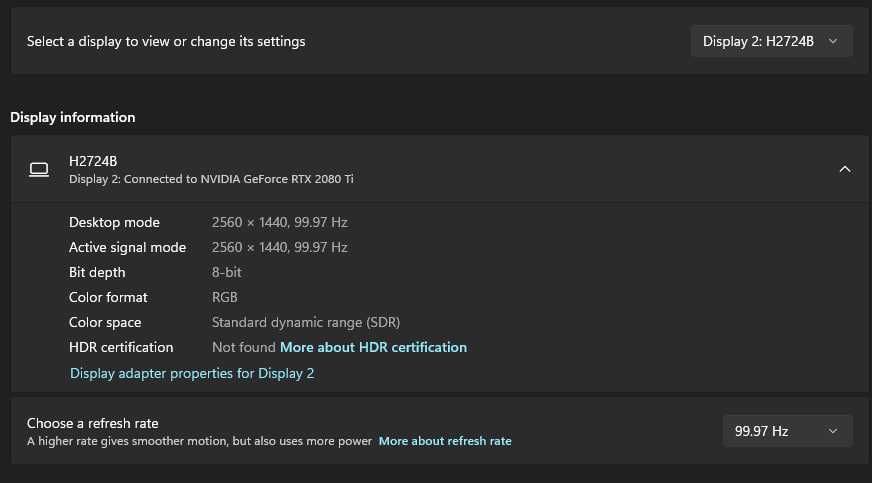Click the Connected to NVIDIA GeForce subtitle

click(211, 179)
